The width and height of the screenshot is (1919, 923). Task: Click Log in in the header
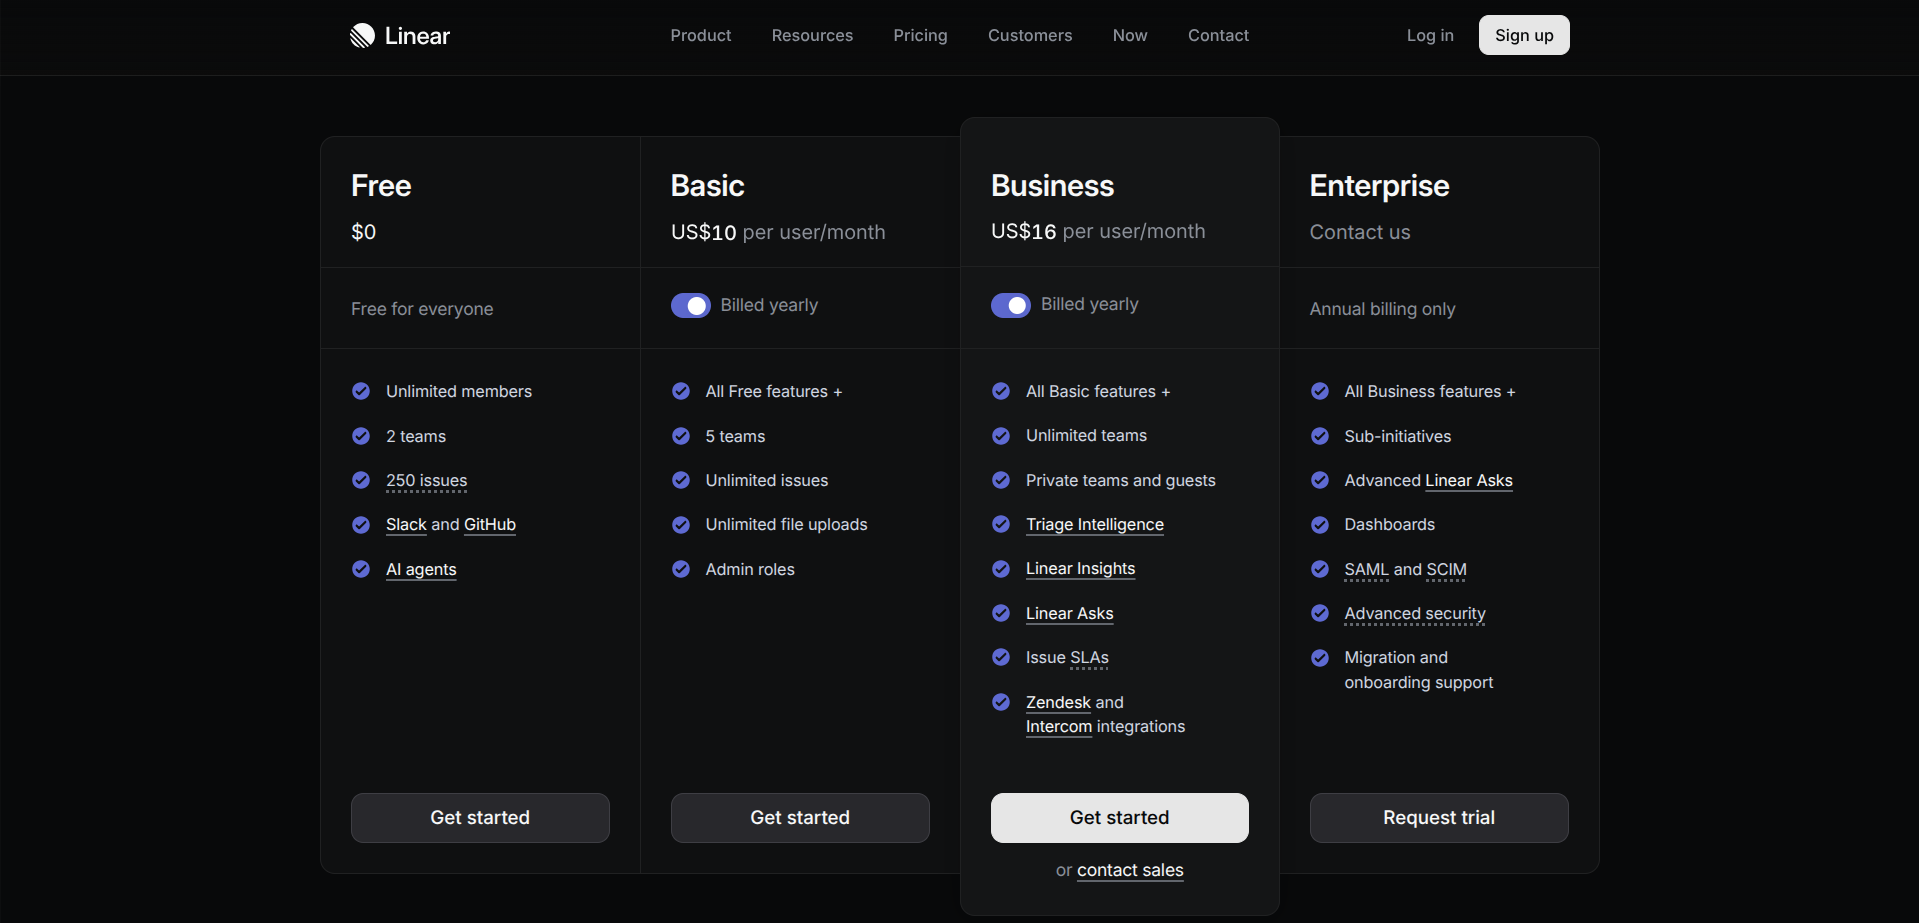1429,35
